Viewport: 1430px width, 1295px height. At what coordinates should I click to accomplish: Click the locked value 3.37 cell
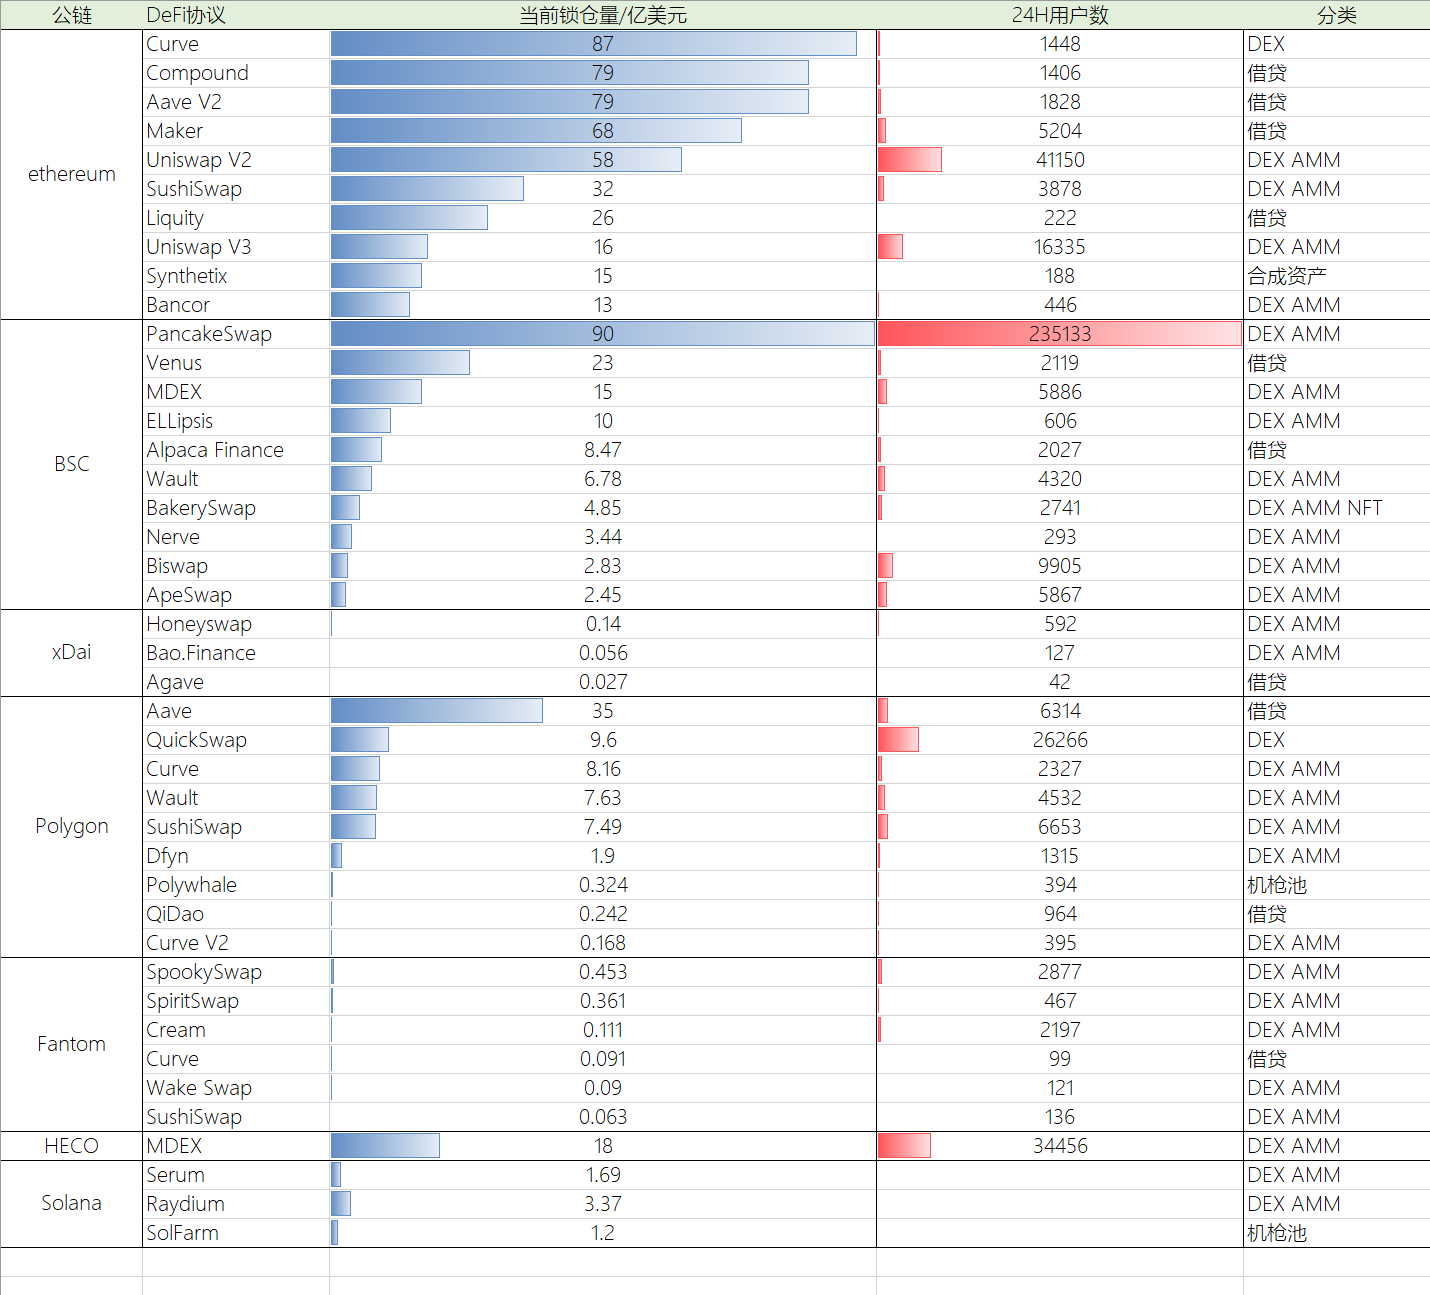(x=603, y=1204)
